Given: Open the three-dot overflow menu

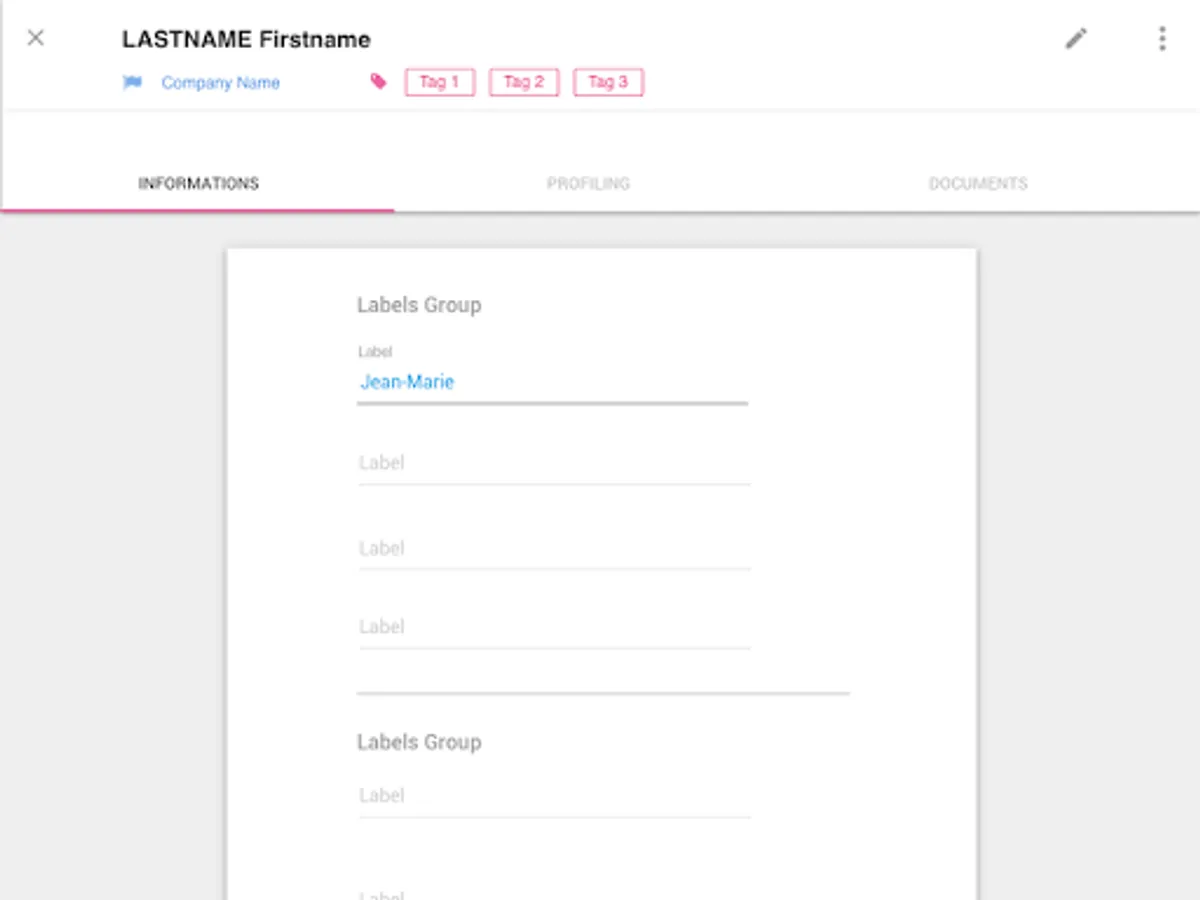Looking at the screenshot, I should pyautogui.click(x=1162, y=38).
